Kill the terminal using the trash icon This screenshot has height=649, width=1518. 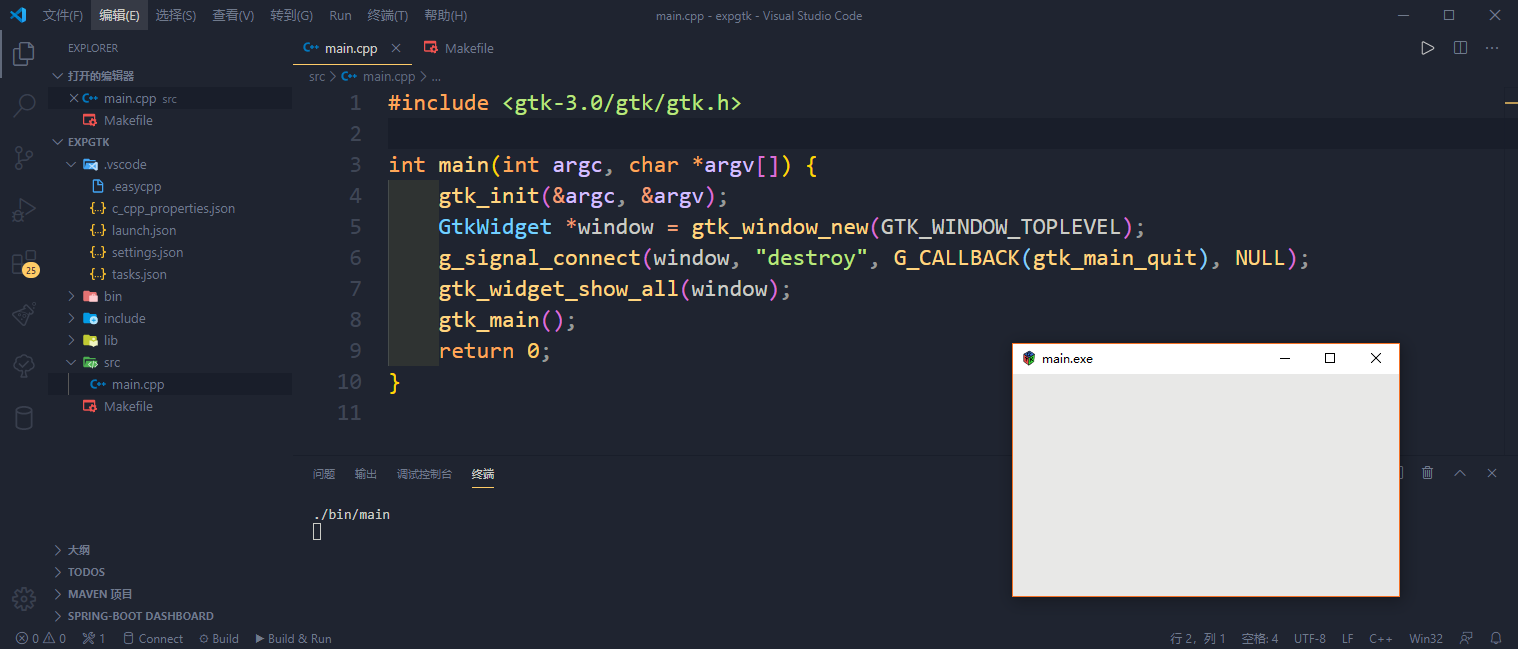pos(1427,472)
